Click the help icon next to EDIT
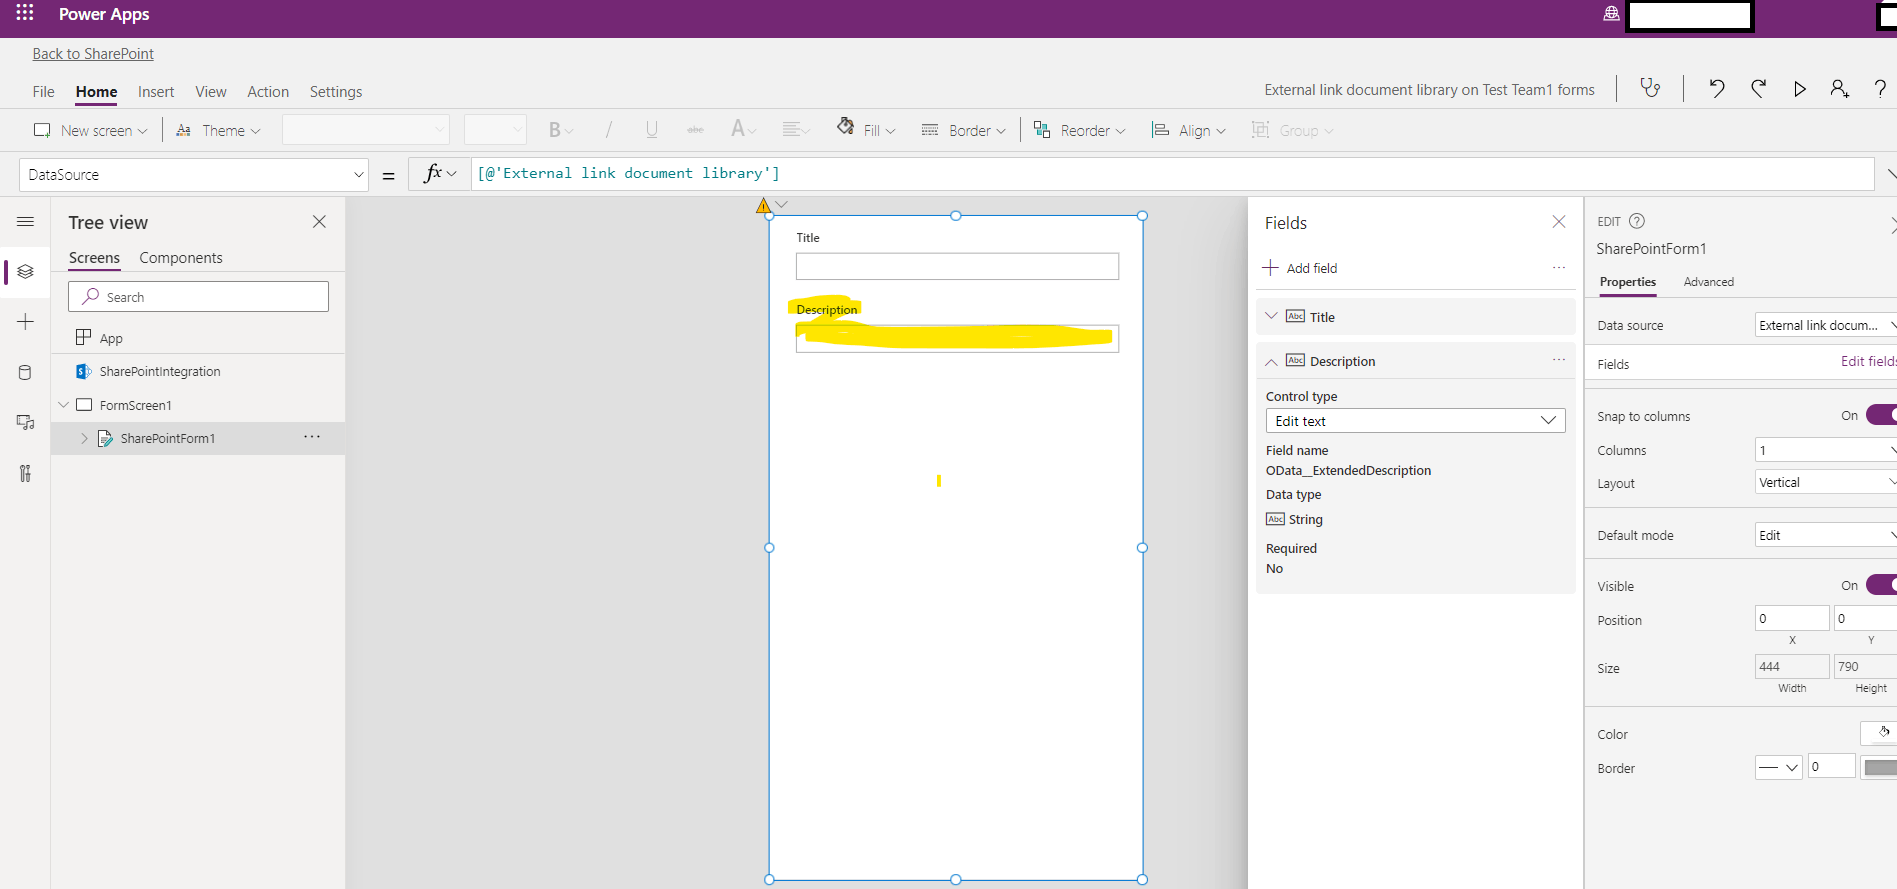 (x=1637, y=221)
